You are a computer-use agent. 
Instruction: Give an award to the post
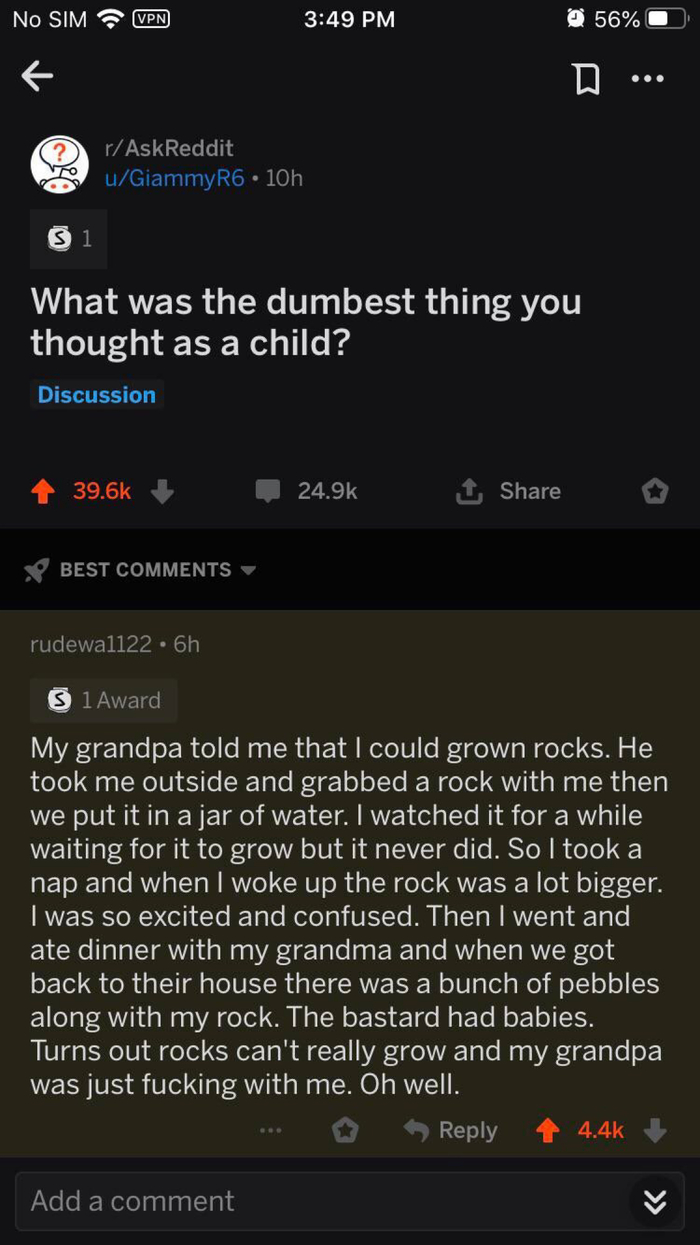[654, 491]
